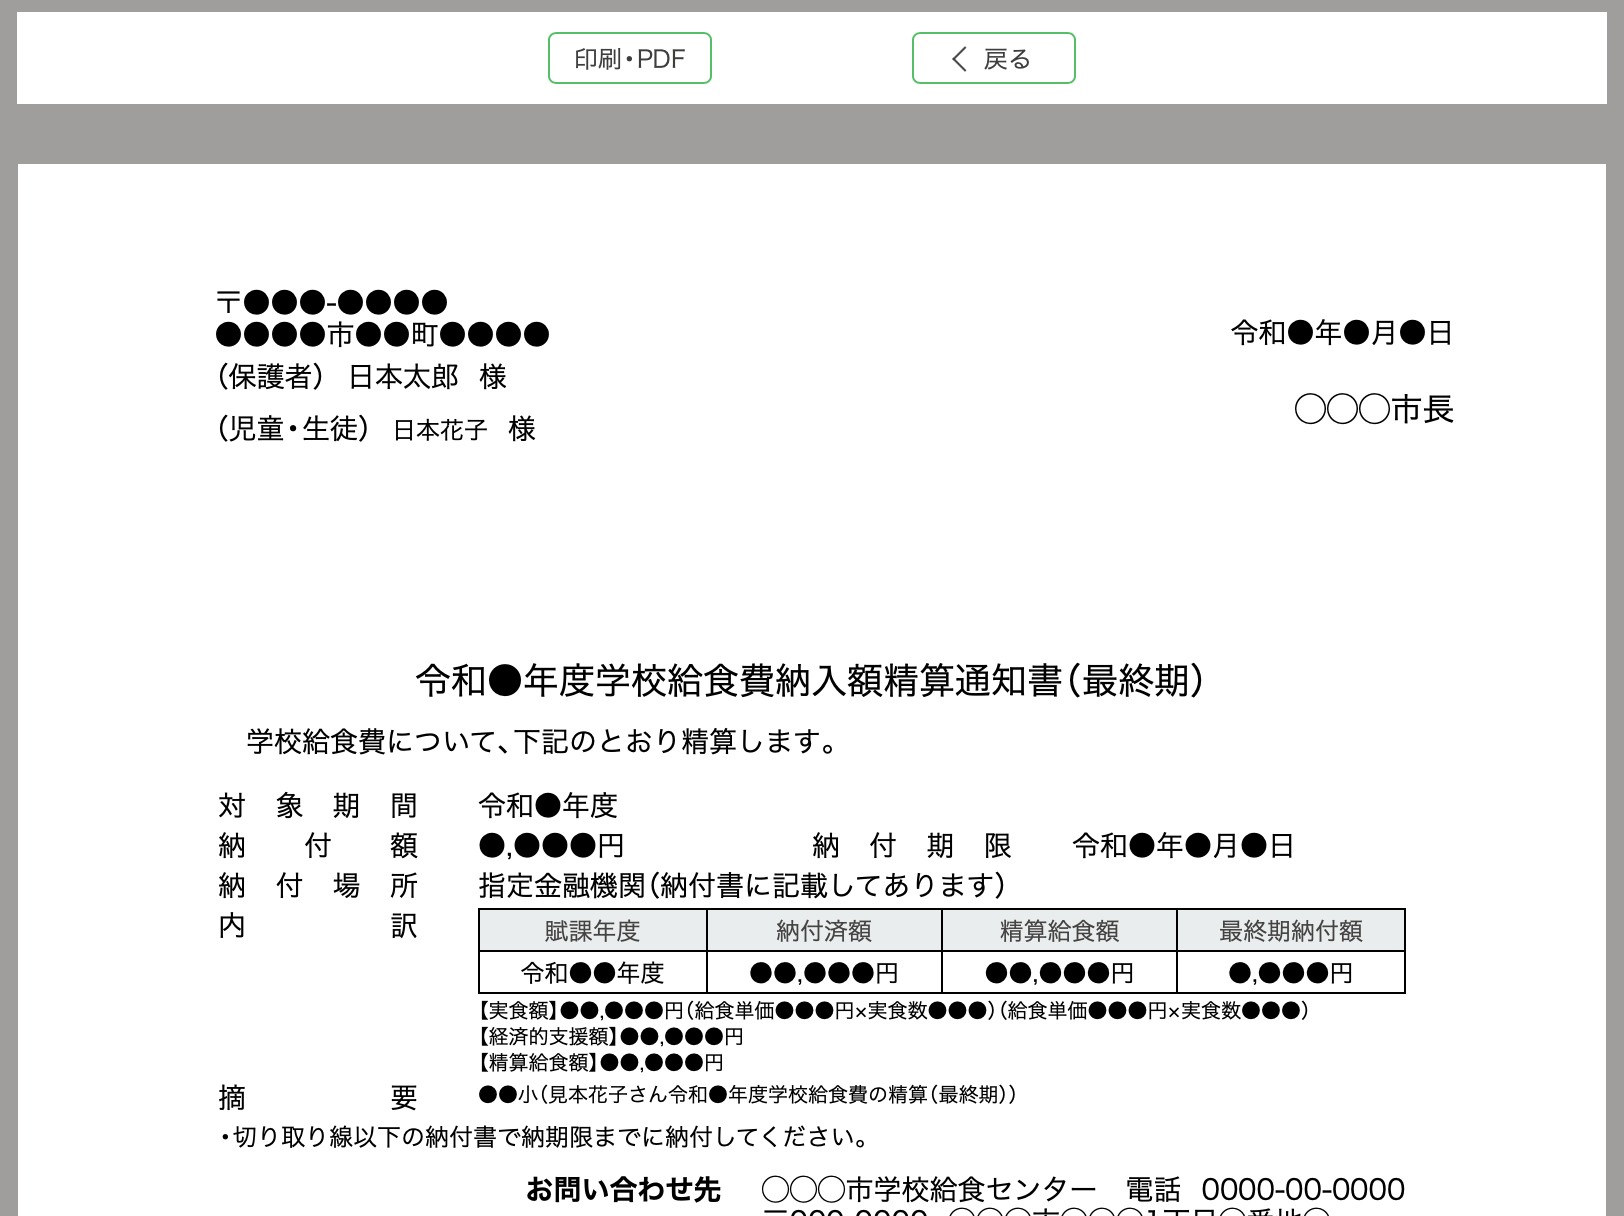Click the 印刷・PDF button
This screenshot has width=1624, height=1216.
tap(629, 59)
